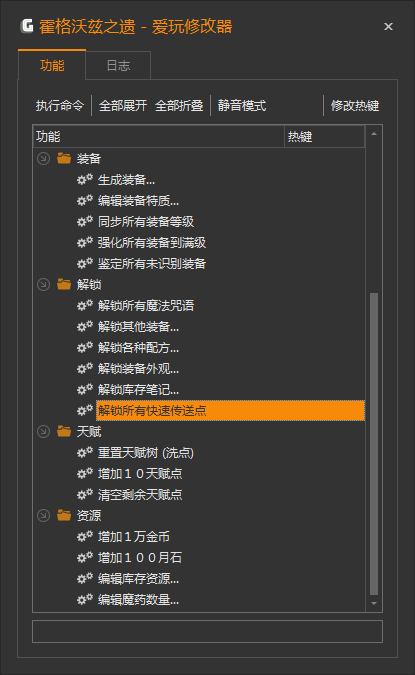Click the scrollbar up arrow
The image size is (415, 675).
(x=374, y=134)
